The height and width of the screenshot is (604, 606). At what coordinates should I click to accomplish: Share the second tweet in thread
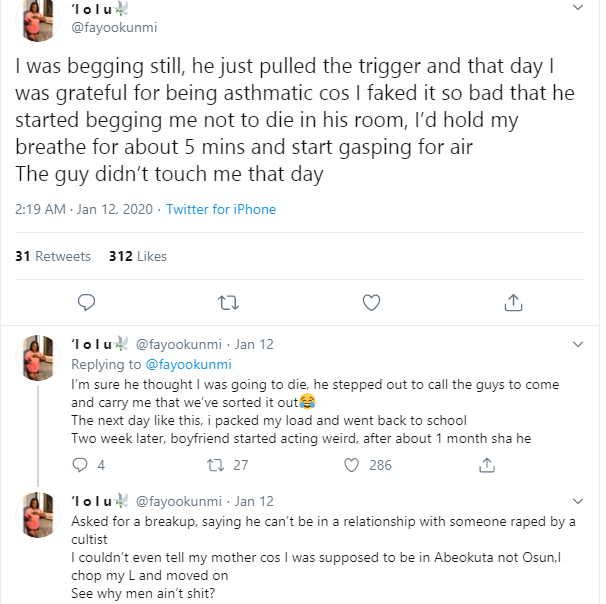coord(488,465)
